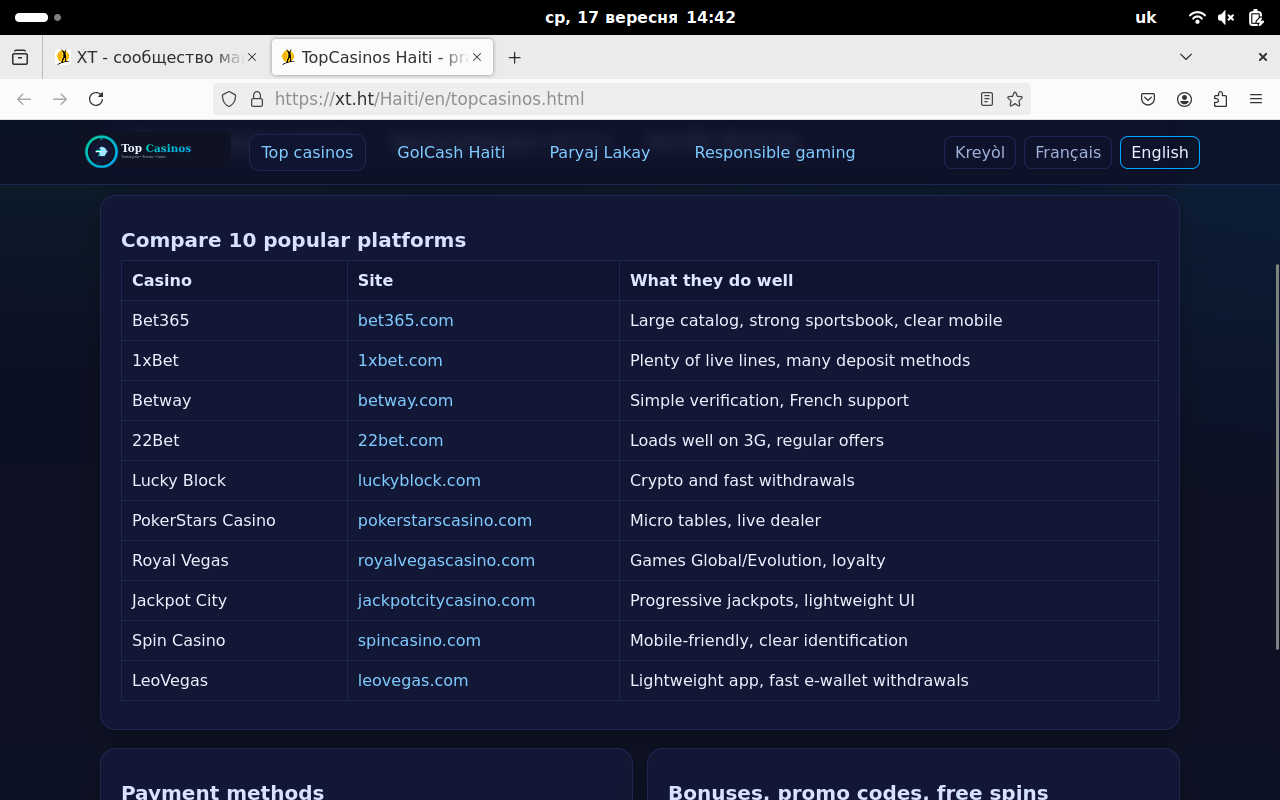Click the Bet365 casino name cell
This screenshot has width=1280, height=800.
[x=234, y=320]
